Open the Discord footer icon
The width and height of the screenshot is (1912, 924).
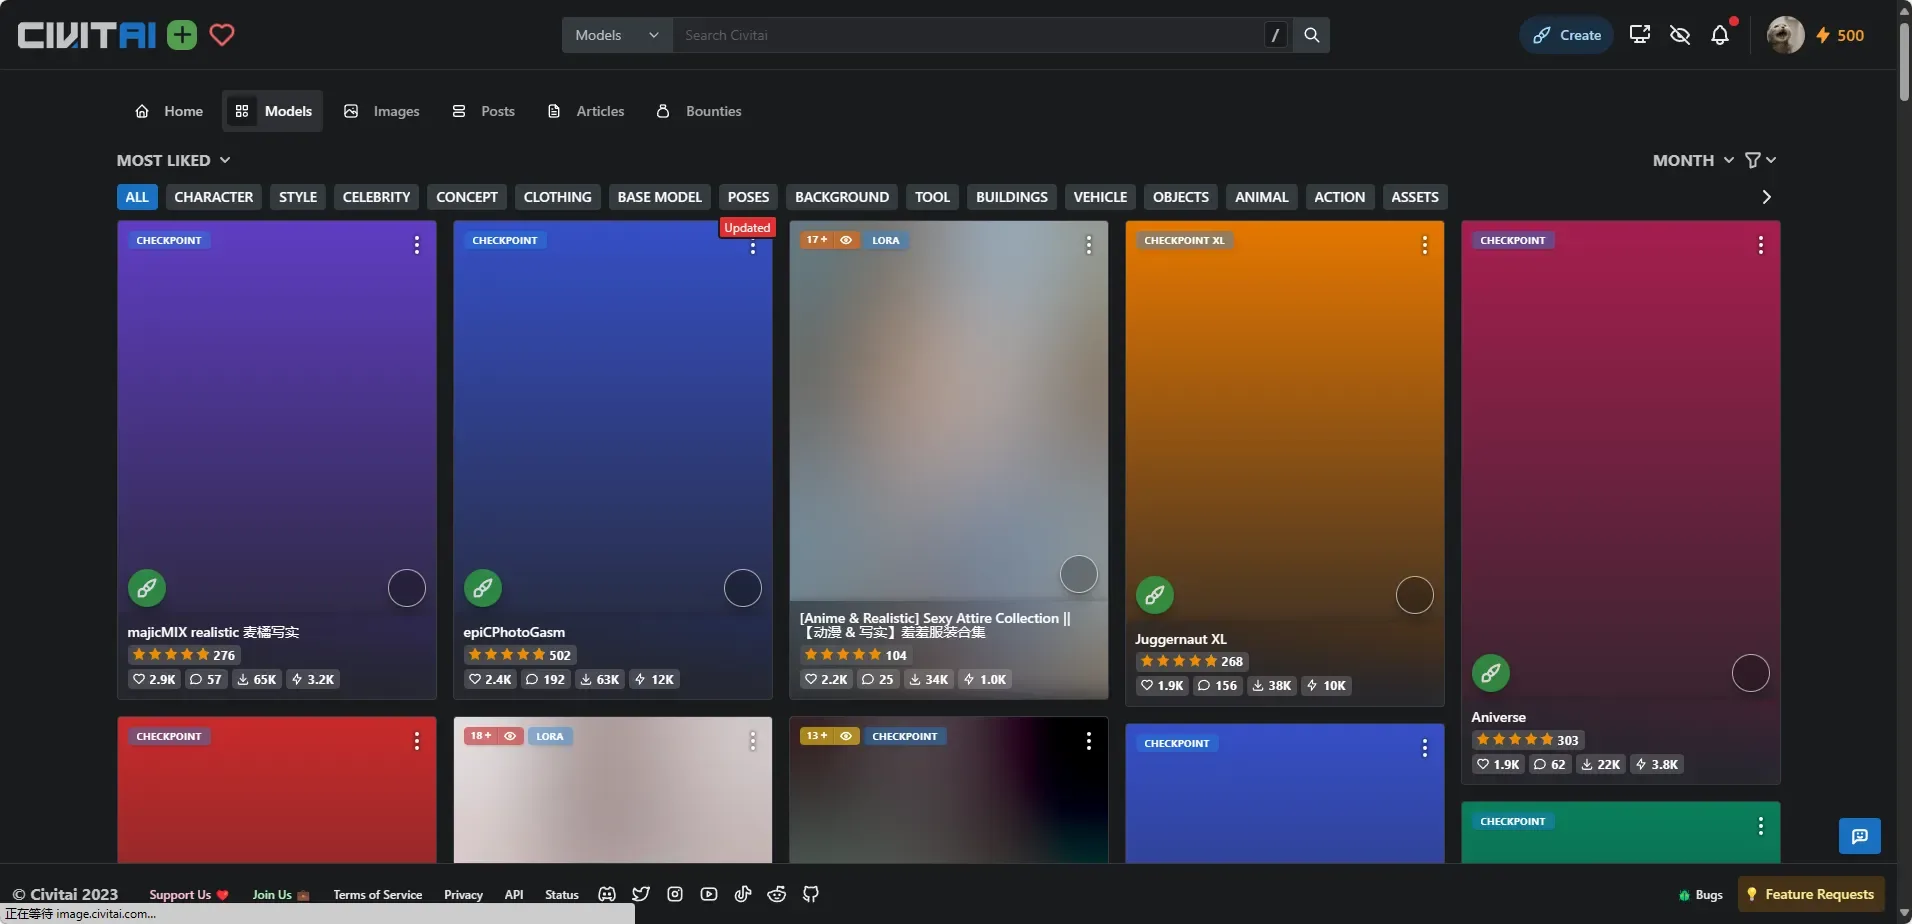[x=607, y=894]
